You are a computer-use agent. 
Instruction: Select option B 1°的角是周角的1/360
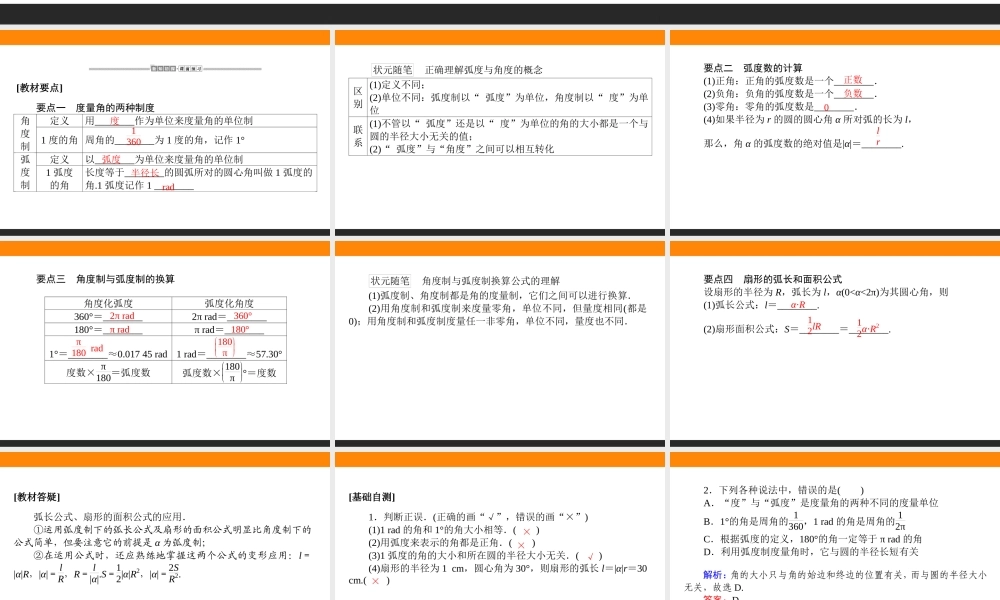click(805, 520)
